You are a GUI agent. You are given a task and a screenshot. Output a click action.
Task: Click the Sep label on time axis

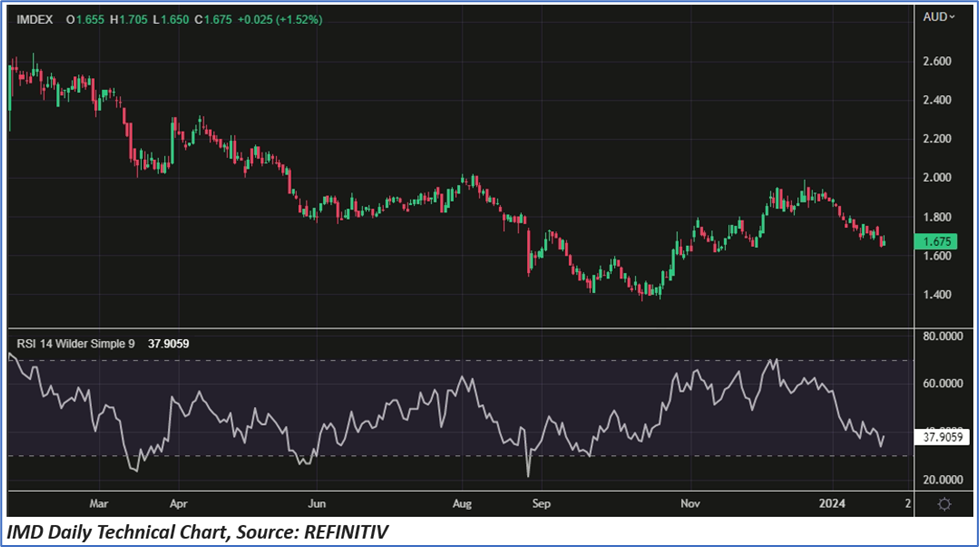[x=541, y=503]
